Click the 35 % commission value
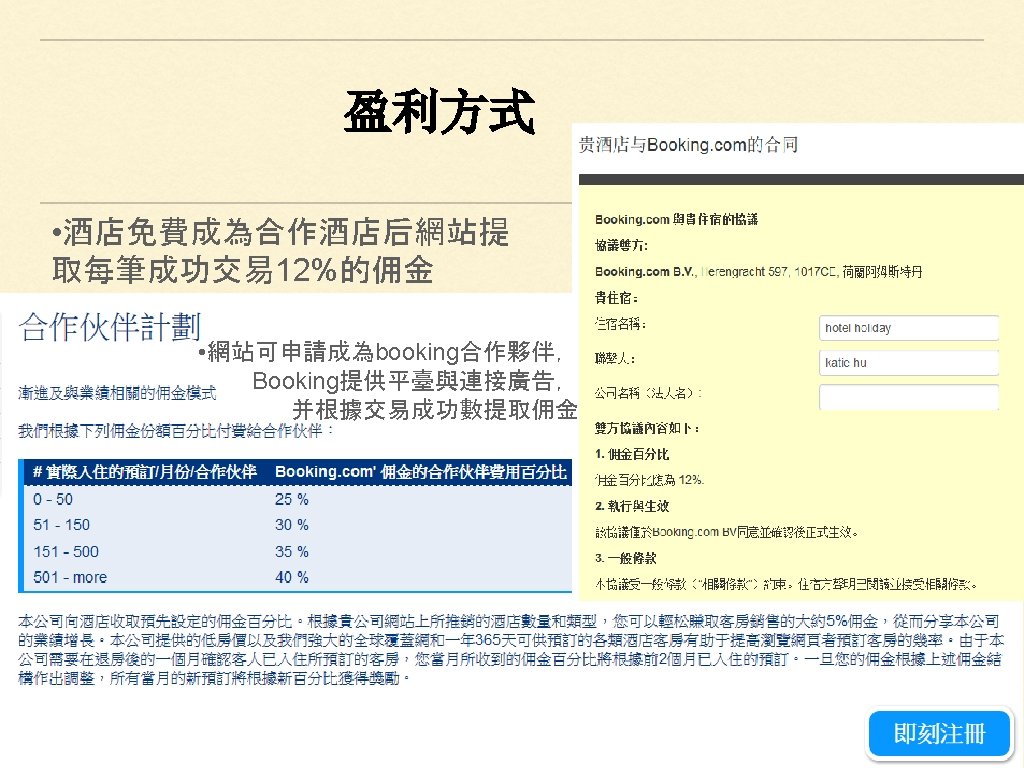The image size is (1024, 768). (291, 552)
